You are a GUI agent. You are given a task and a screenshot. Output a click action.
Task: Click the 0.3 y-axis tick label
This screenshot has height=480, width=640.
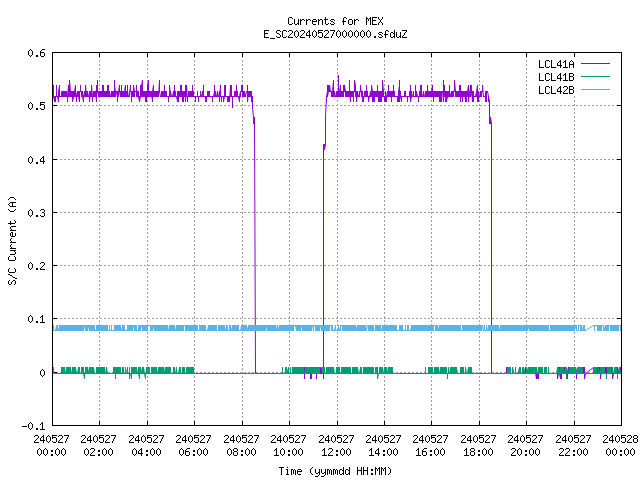tap(36, 213)
